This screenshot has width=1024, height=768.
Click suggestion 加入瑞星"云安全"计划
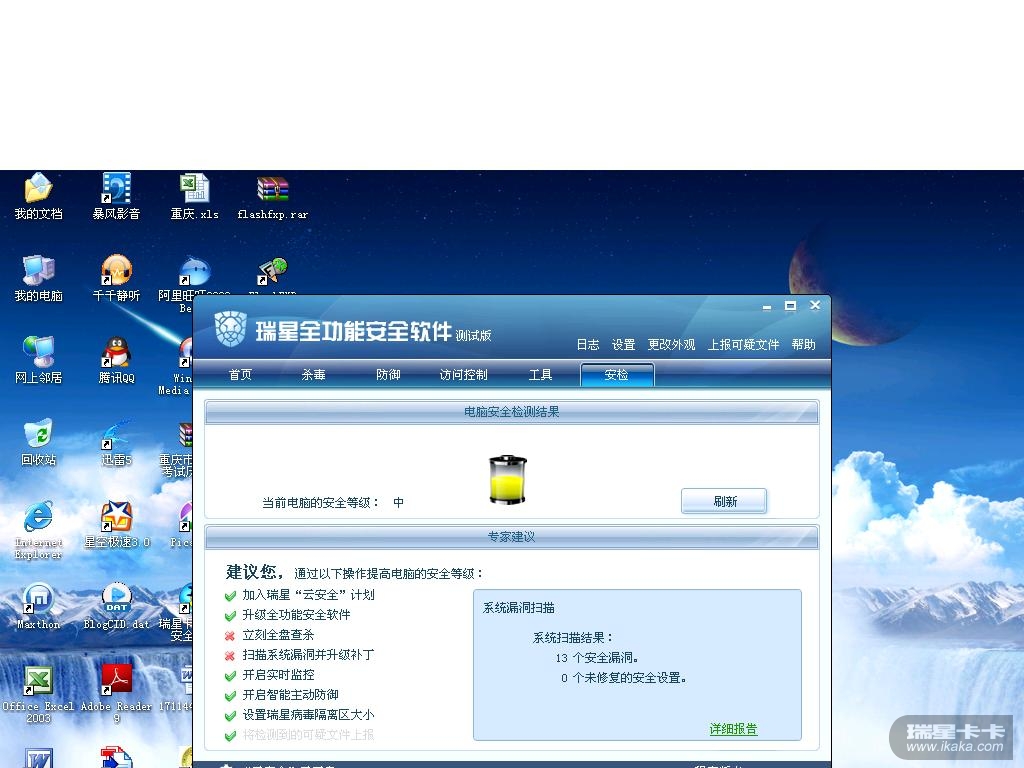308,594
